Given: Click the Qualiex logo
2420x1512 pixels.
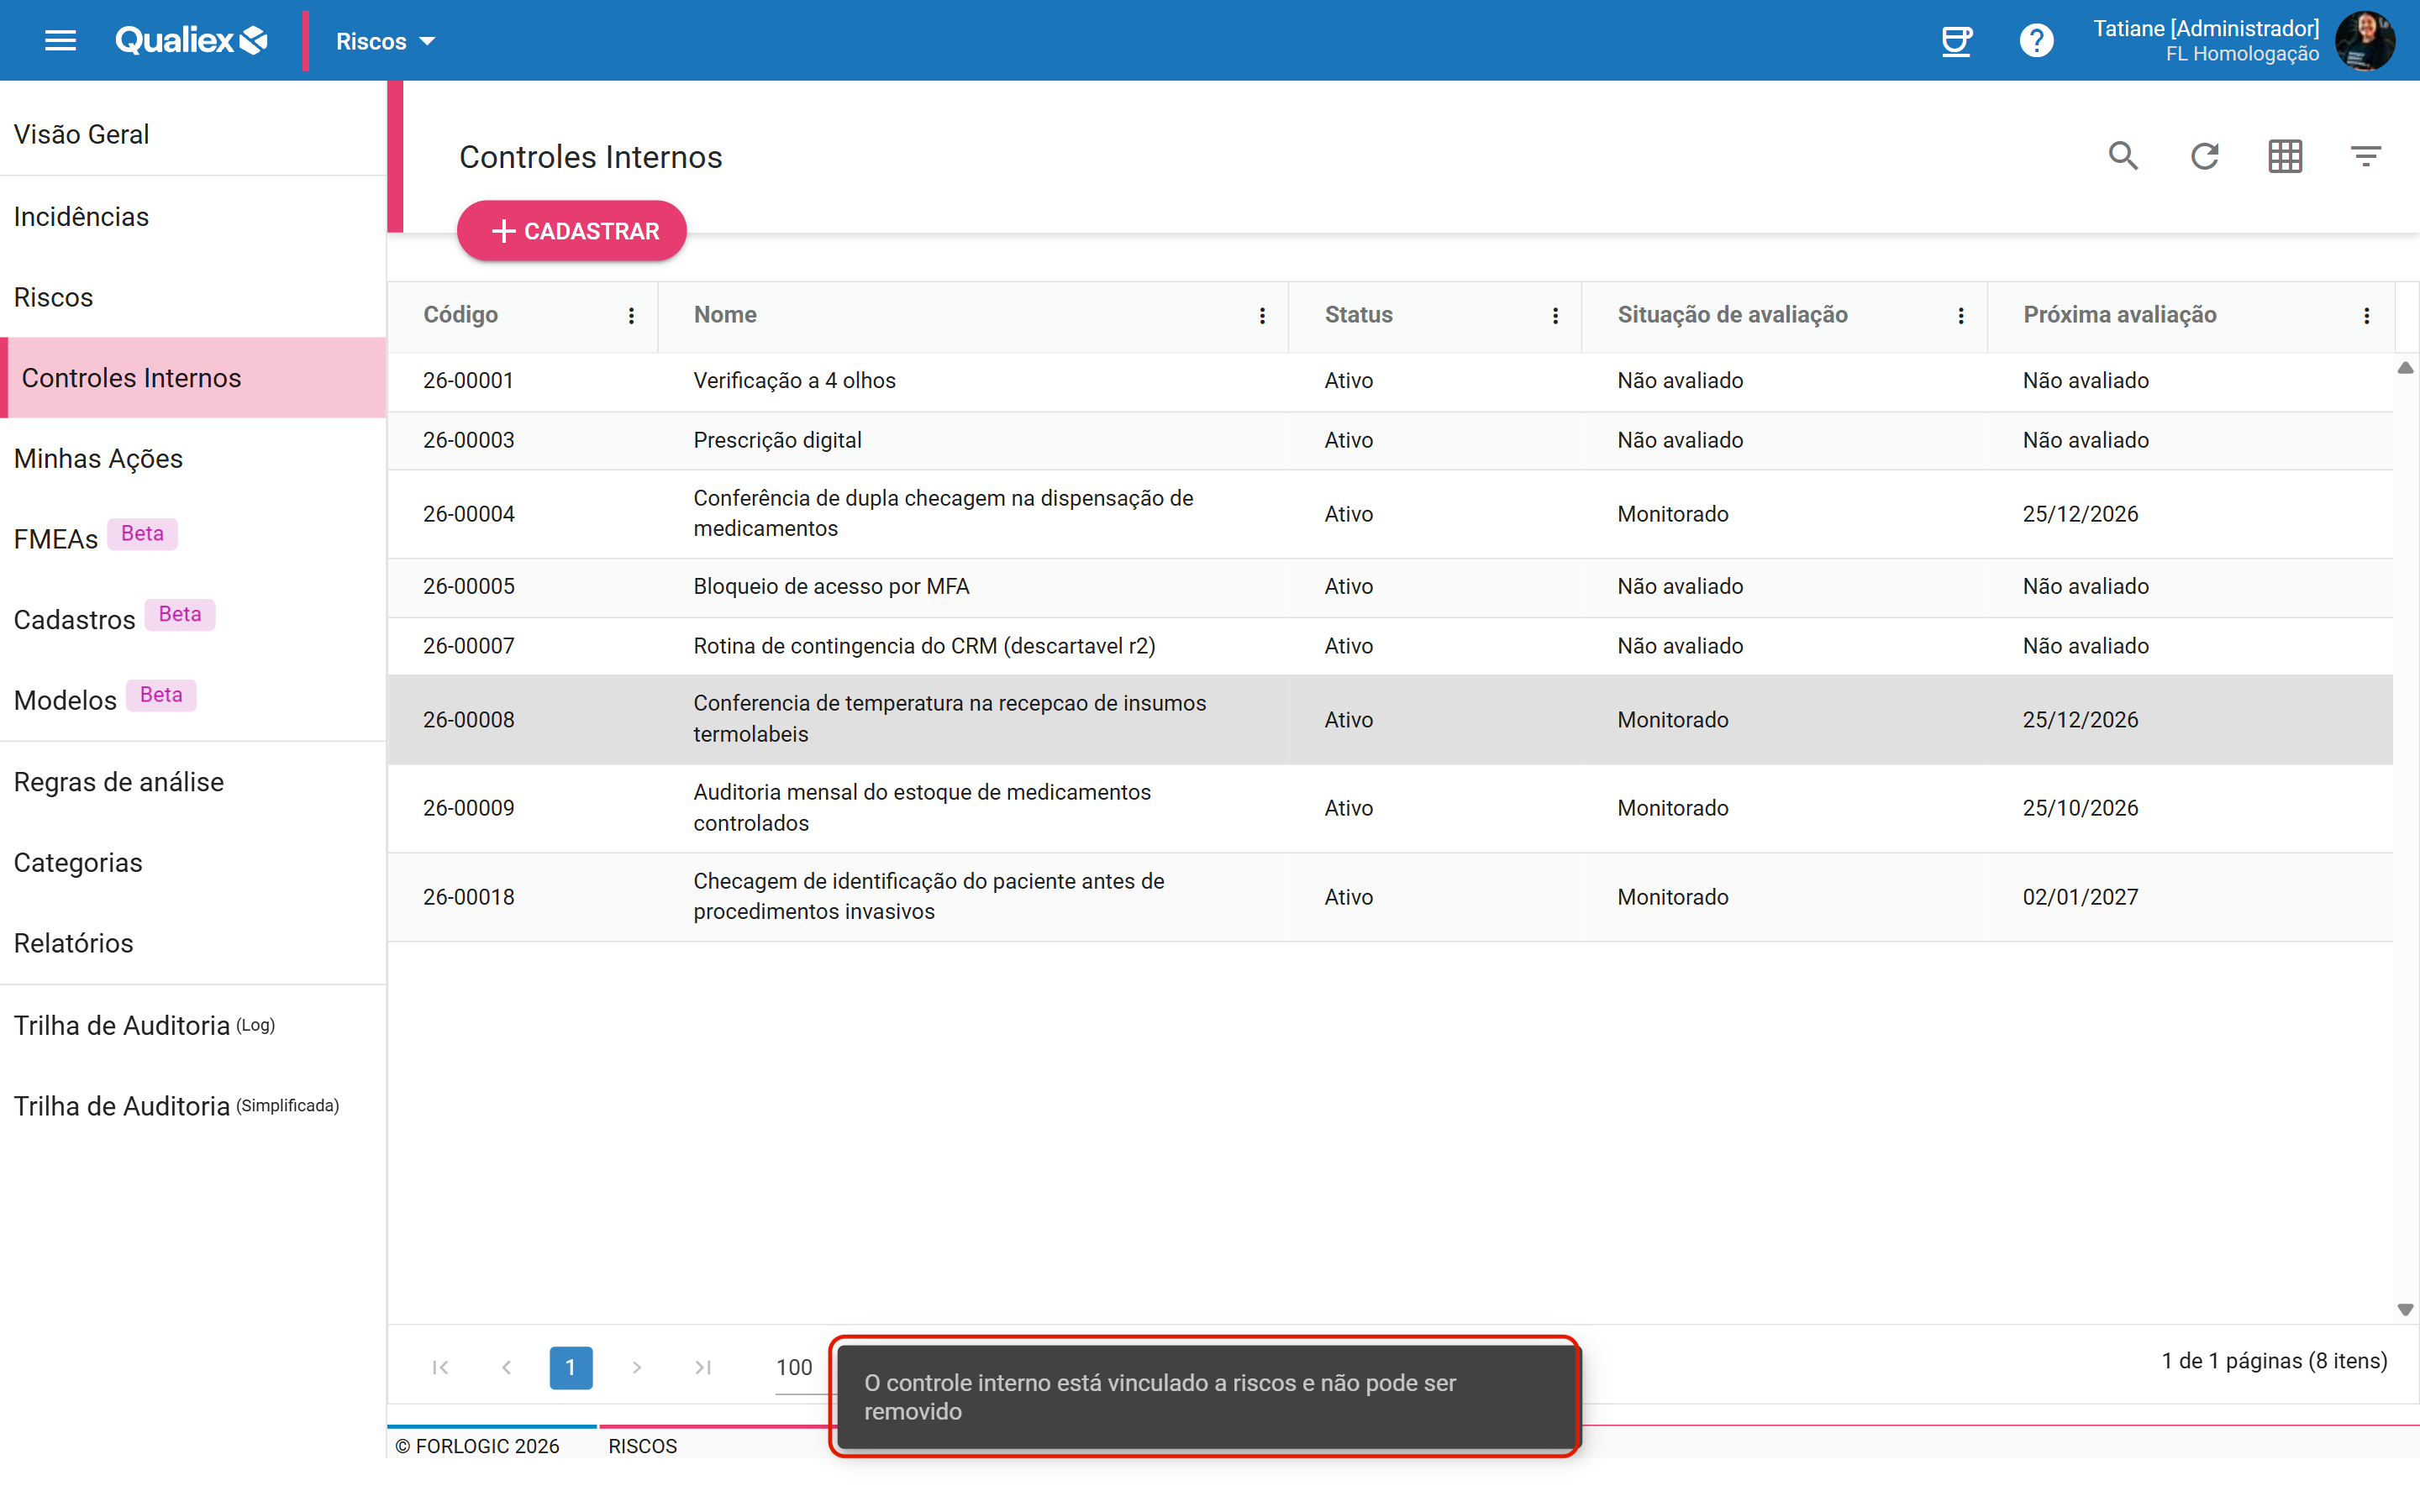Looking at the screenshot, I should coord(192,41).
